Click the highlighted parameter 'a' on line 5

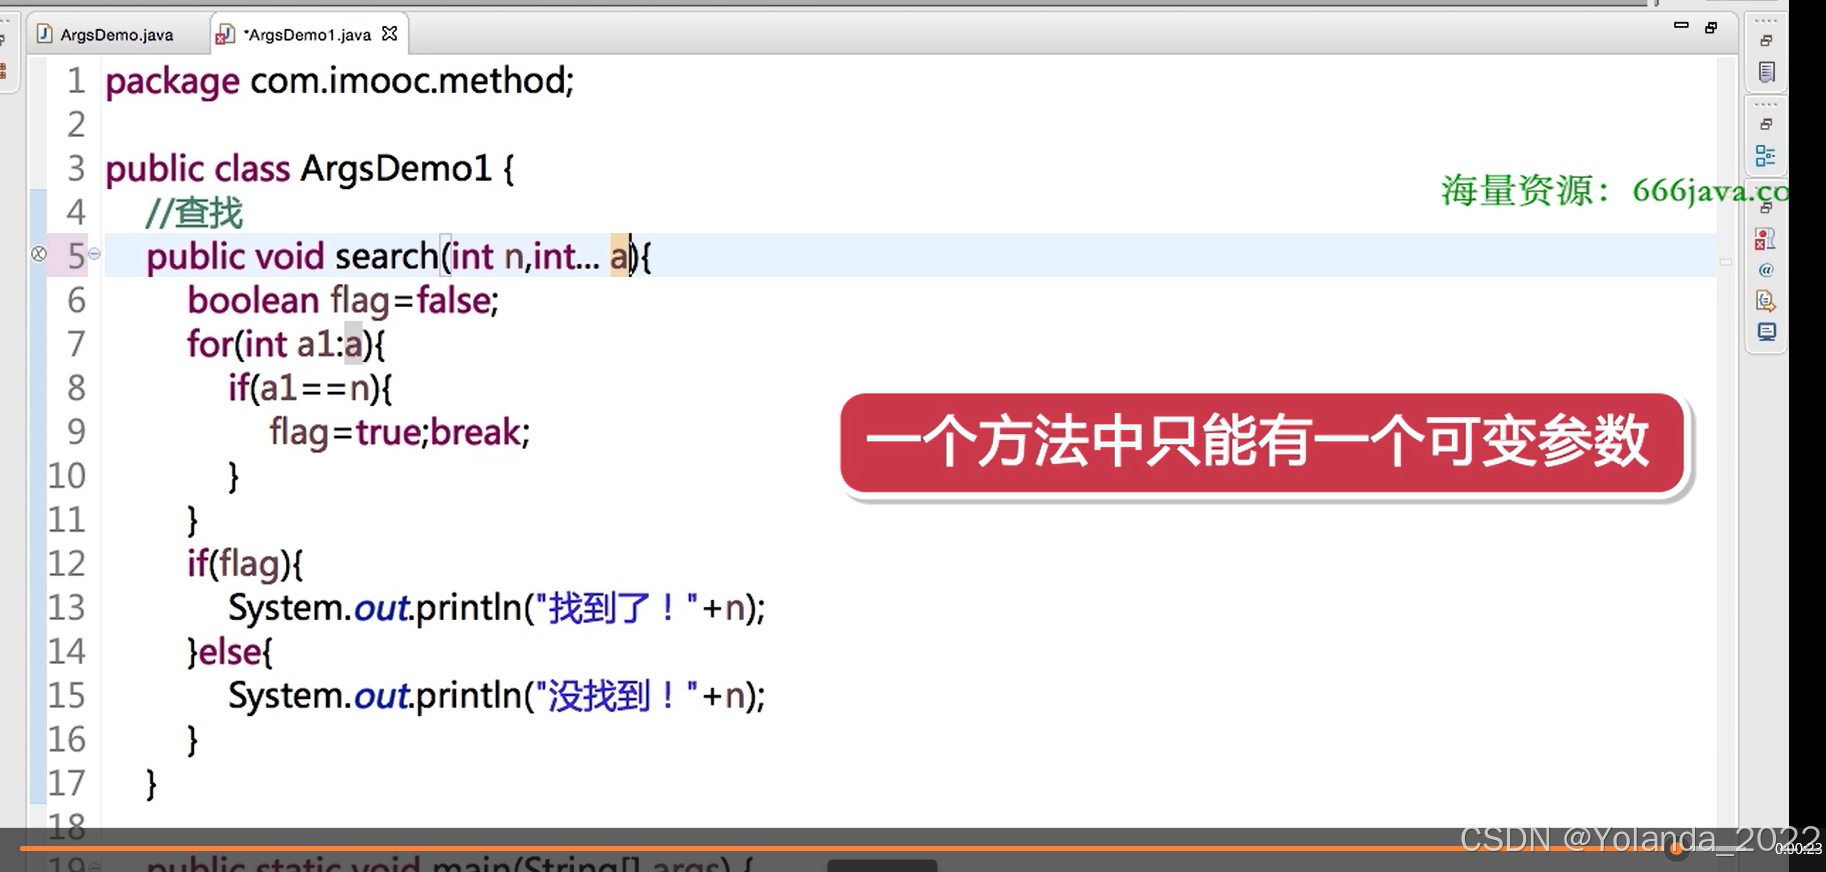click(619, 257)
